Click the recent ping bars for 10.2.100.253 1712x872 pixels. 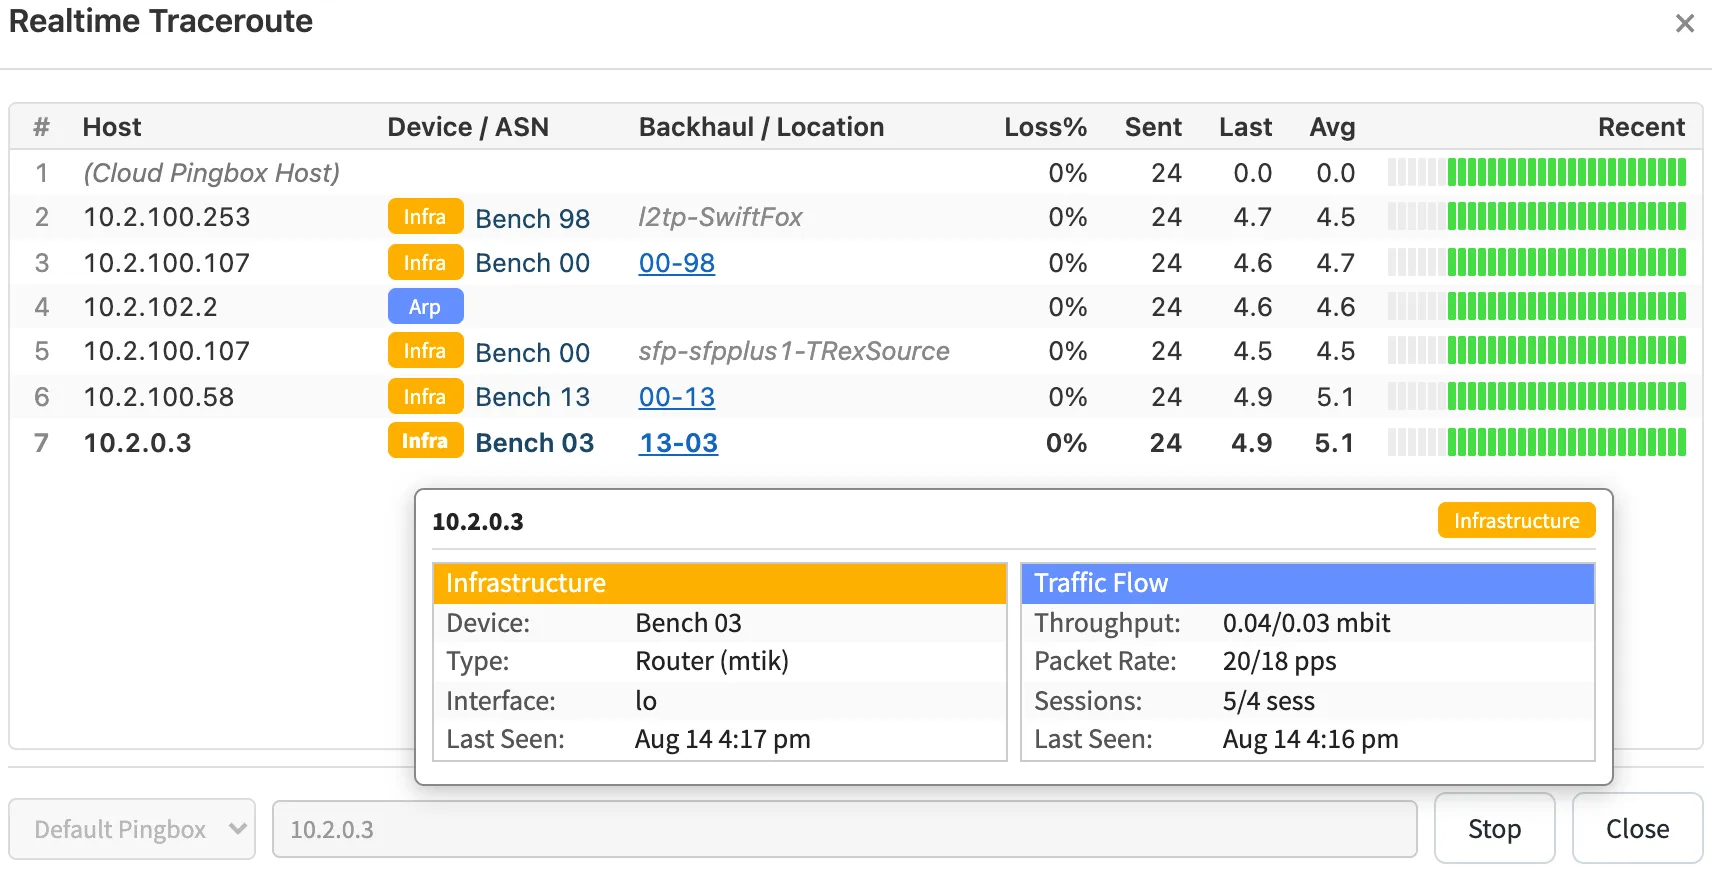[x=1537, y=216]
